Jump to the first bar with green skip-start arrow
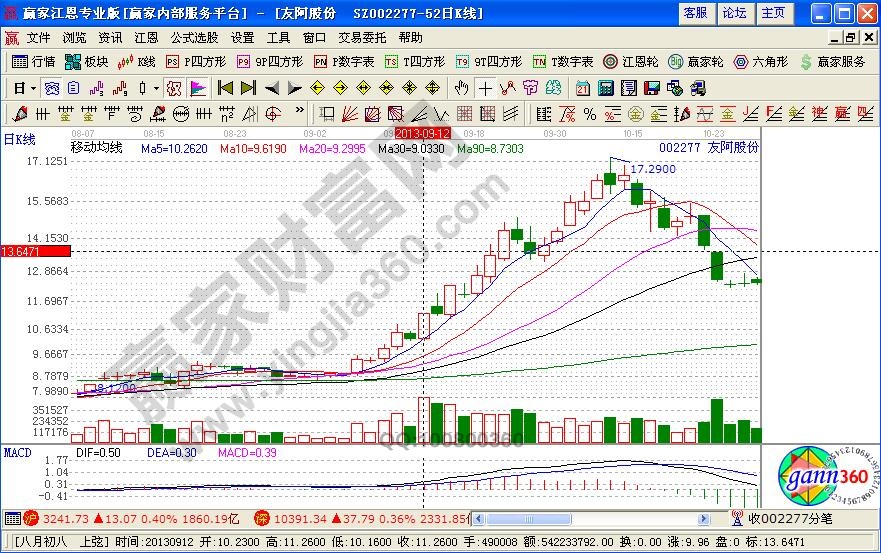This screenshot has width=881, height=553. 225,88
